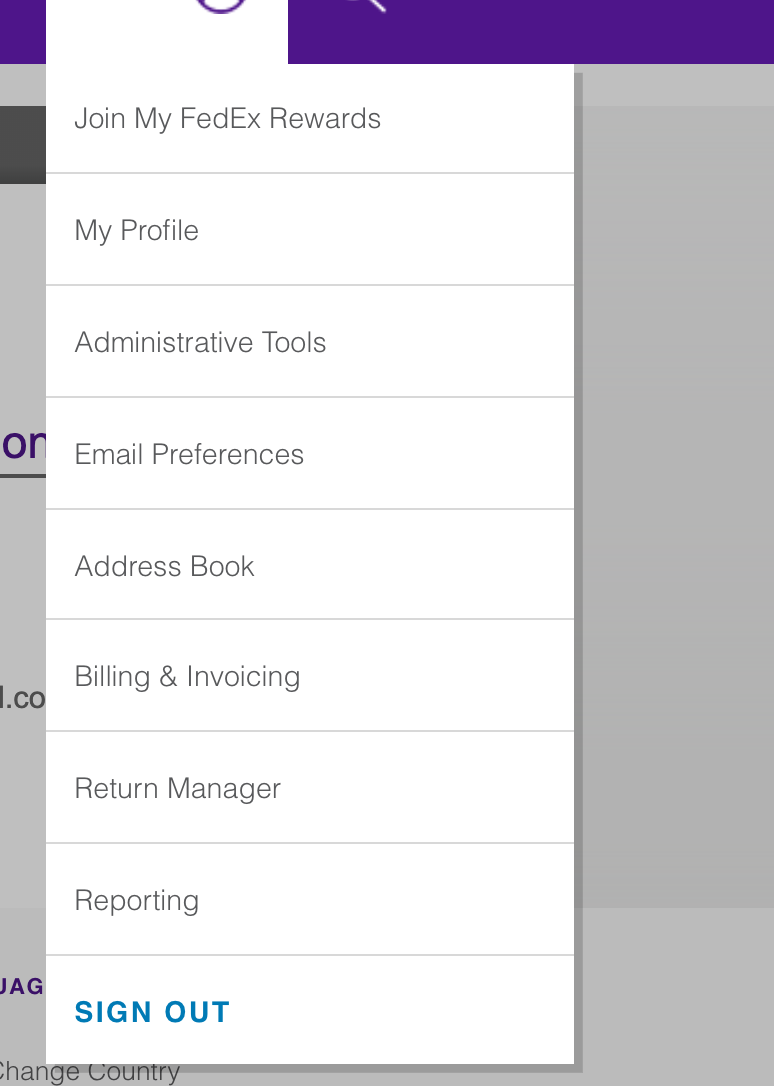Open Return Manager
The image size is (774, 1086).
[177, 788]
